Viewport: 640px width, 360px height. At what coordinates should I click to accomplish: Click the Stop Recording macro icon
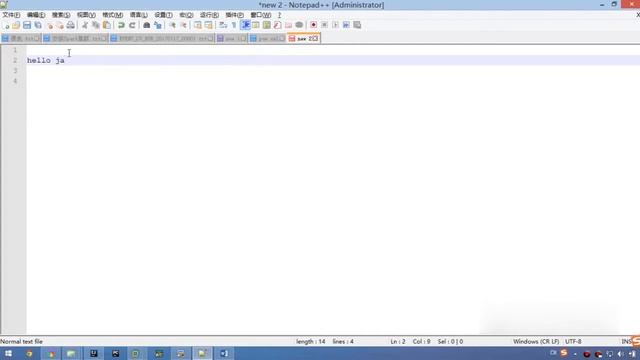click(x=324, y=25)
